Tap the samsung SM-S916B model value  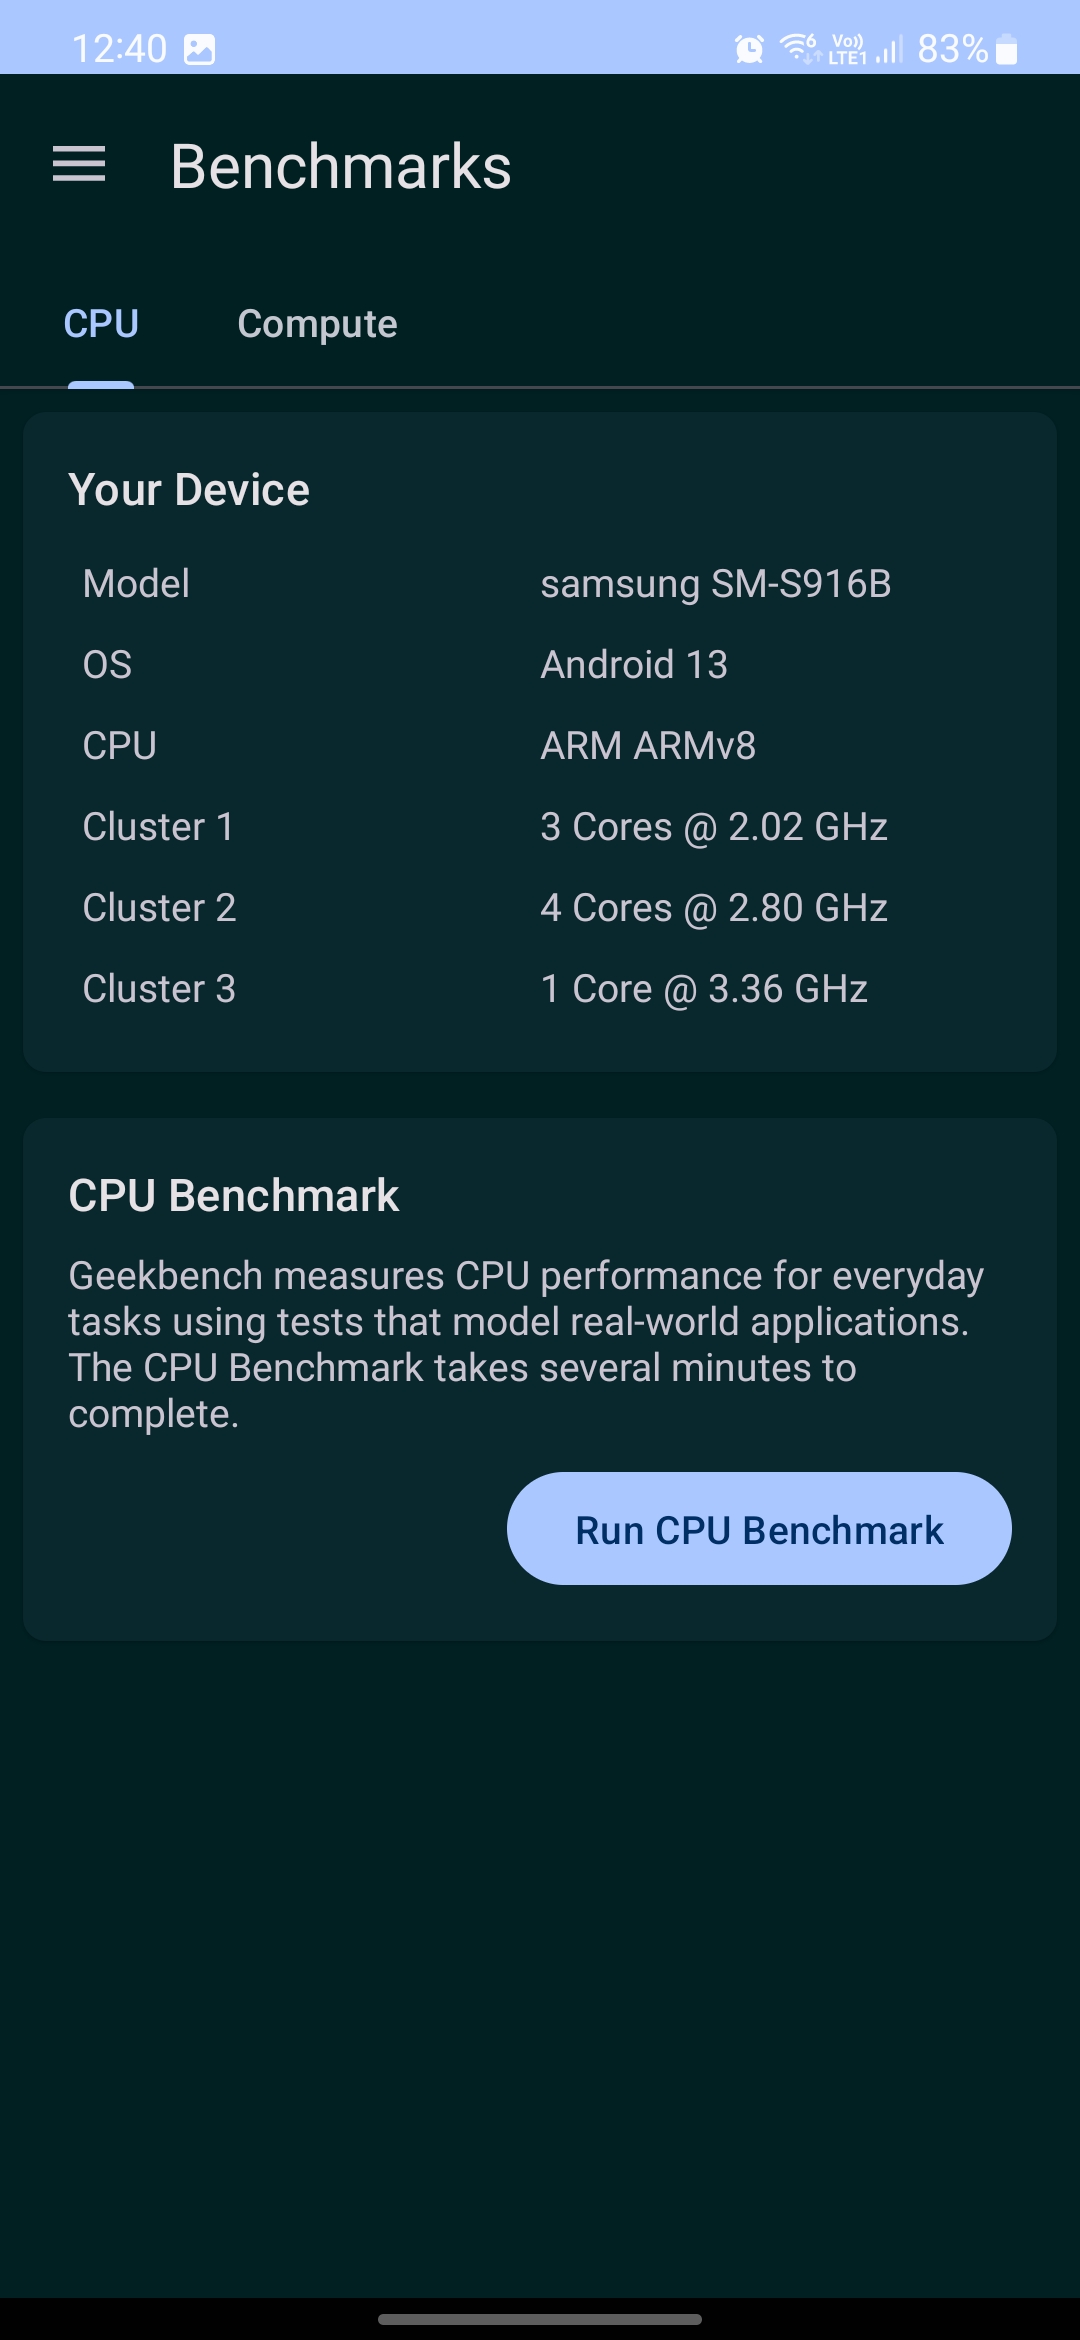pyautogui.click(x=715, y=584)
